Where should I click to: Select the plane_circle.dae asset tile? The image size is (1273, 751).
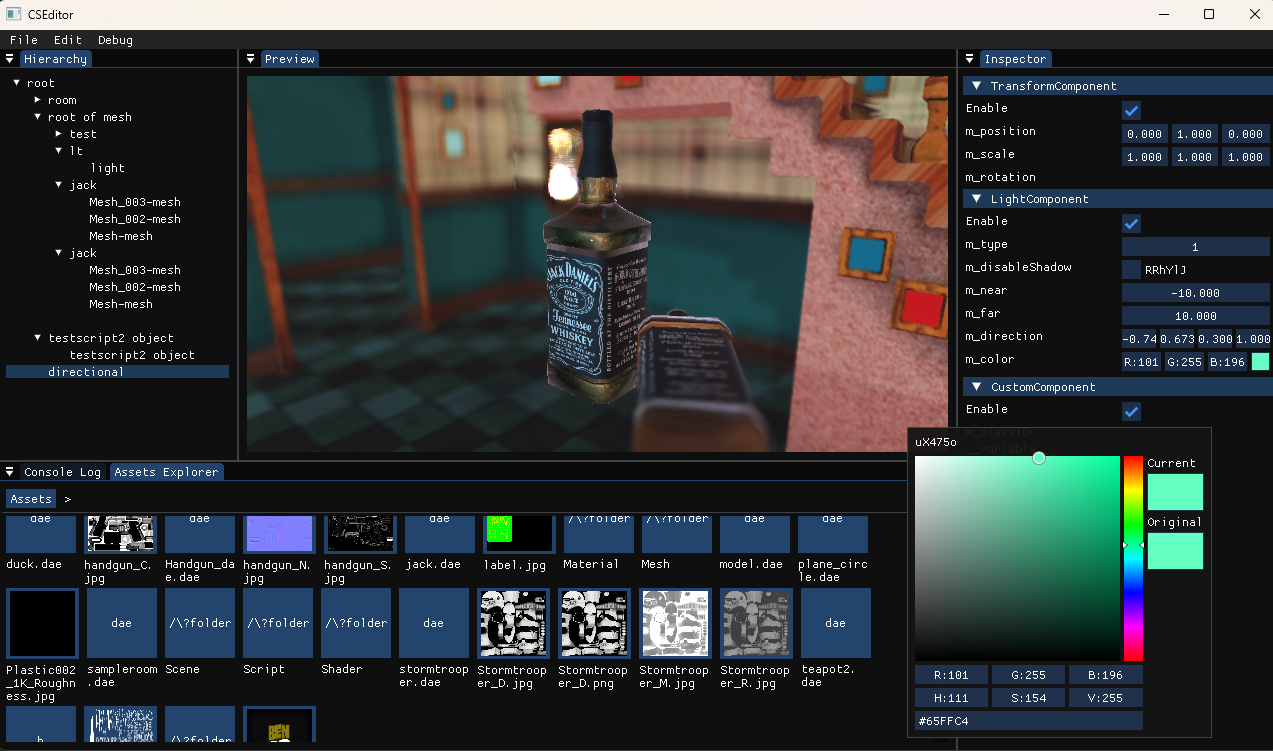tap(833, 534)
